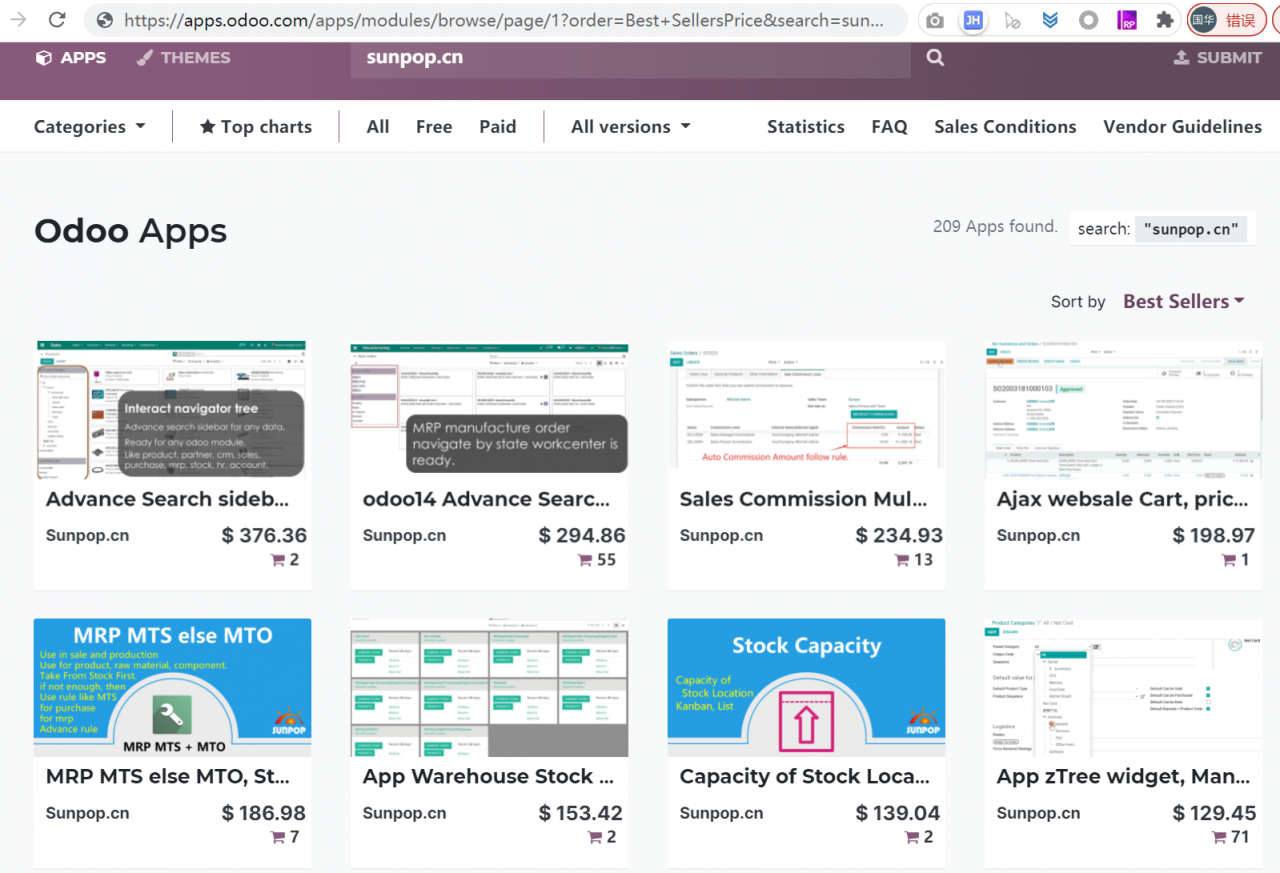Switch to the THEMES tab

tap(183, 58)
